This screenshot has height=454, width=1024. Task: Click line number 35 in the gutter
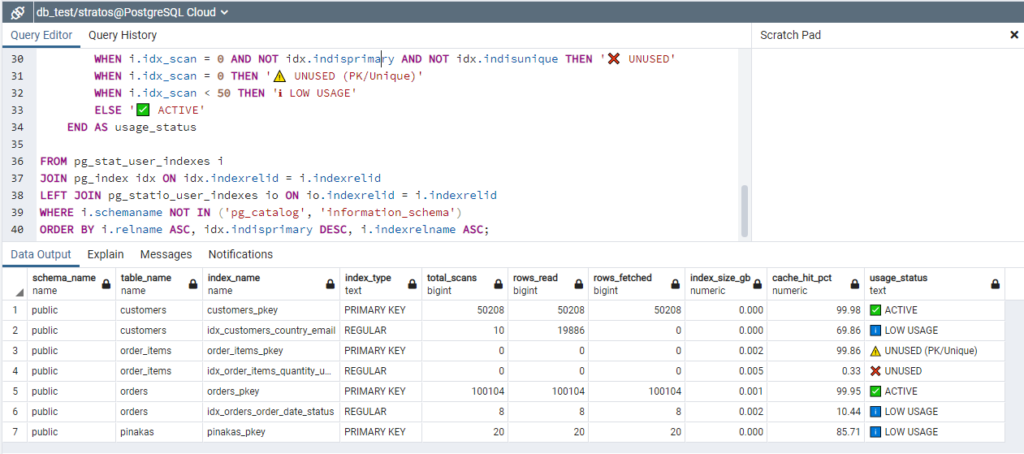pyautogui.click(x=18, y=143)
